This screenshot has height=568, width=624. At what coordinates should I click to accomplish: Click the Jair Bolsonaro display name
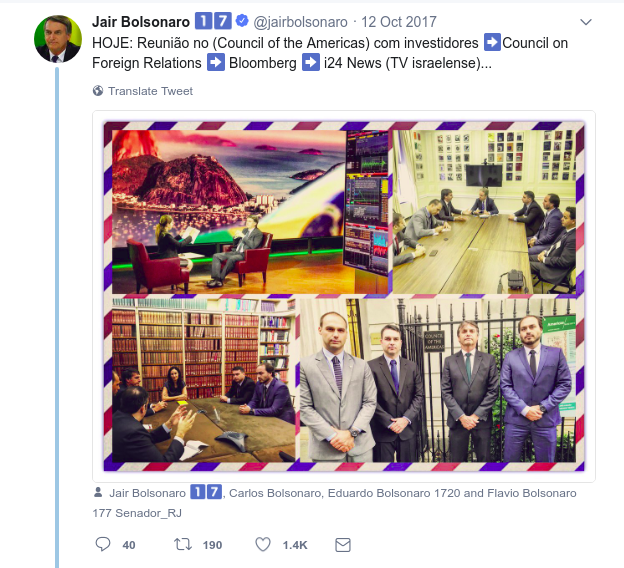(x=141, y=22)
